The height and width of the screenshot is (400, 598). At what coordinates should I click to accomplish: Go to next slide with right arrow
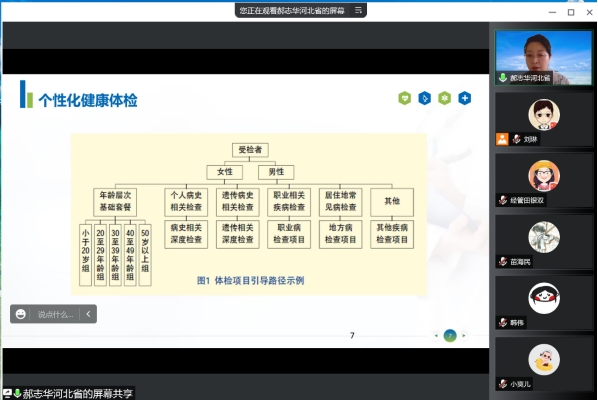click(x=464, y=336)
